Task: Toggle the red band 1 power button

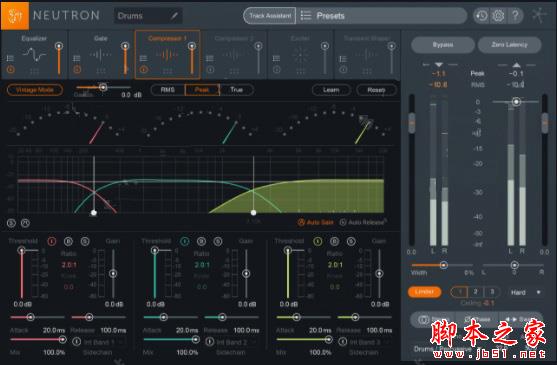Action: [52, 241]
